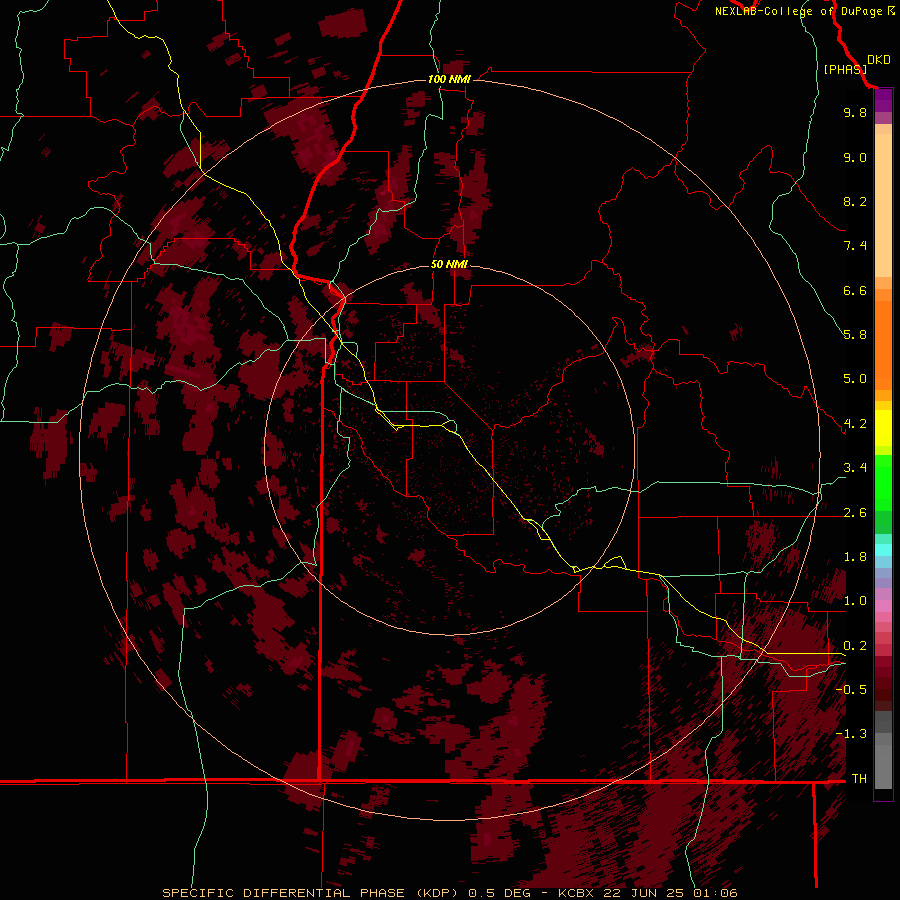900x900 pixels.
Task: Click the 5.0 value on the color scale
Action: (855, 379)
